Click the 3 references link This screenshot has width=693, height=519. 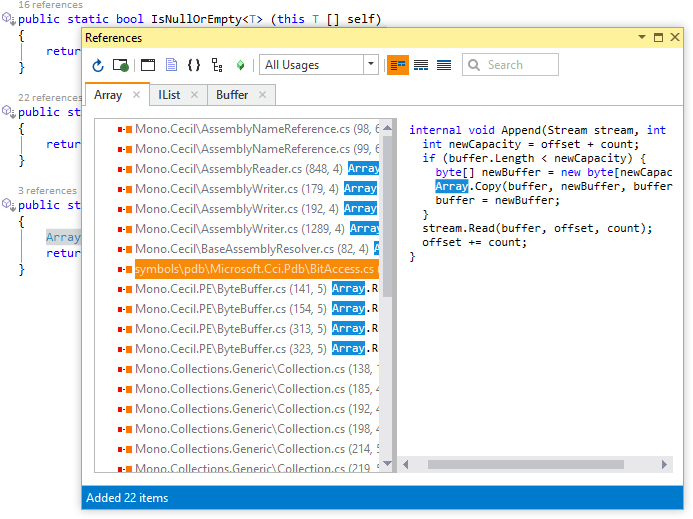pyautogui.click(x=48, y=191)
